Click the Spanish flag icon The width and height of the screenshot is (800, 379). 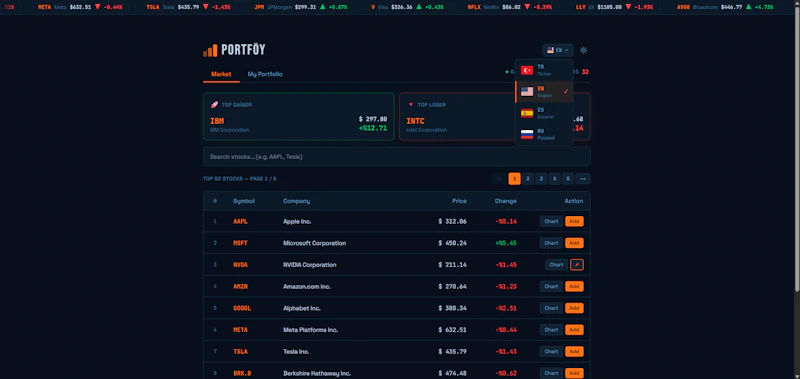[527, 113]
